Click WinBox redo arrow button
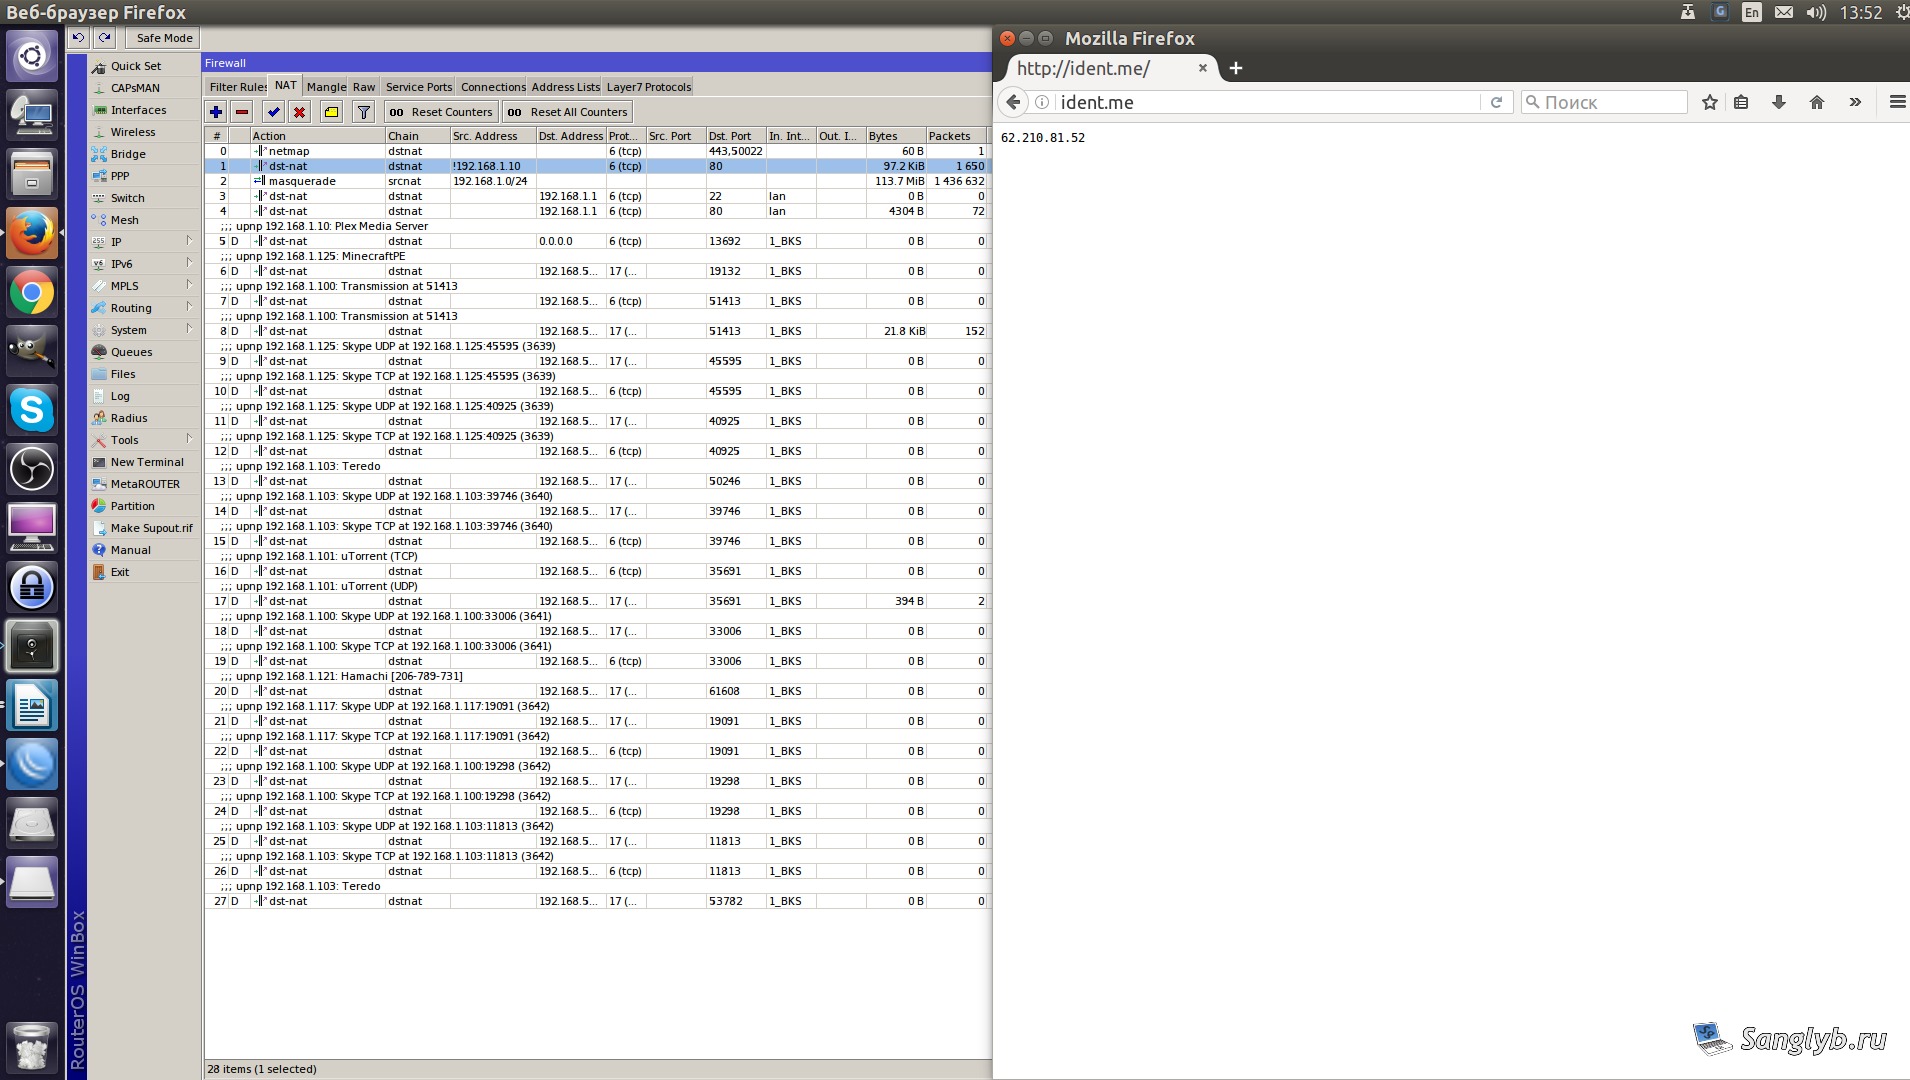This screenshot has width=1910, height=1080. pos(104,38)
